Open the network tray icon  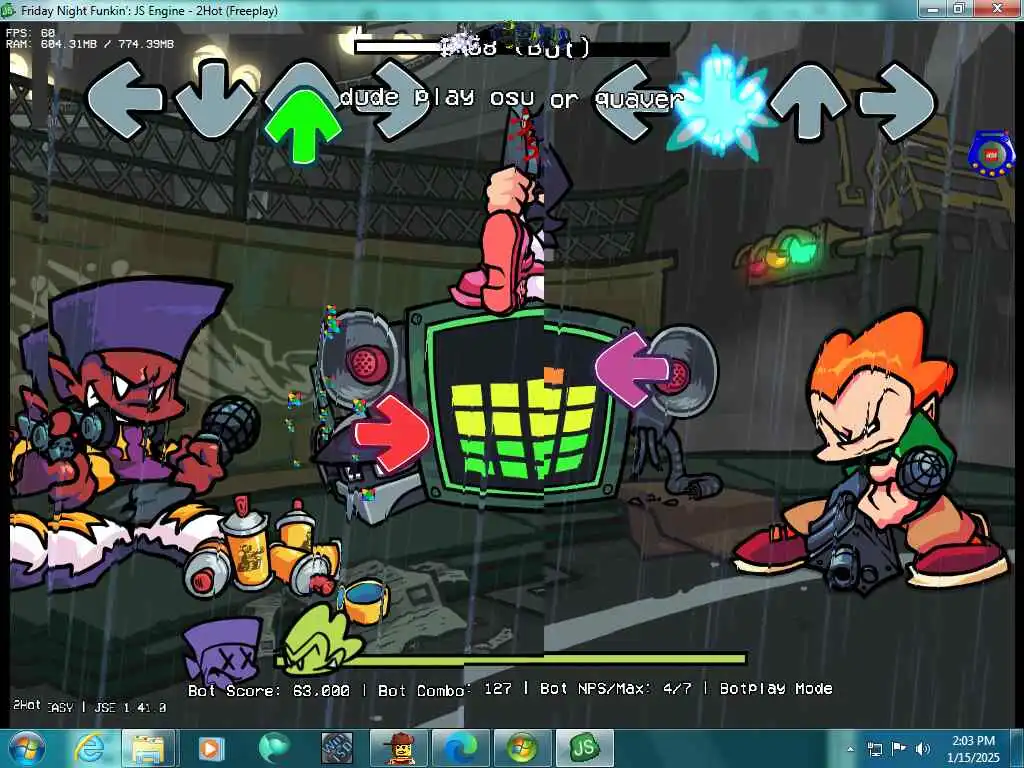[874, 749]
